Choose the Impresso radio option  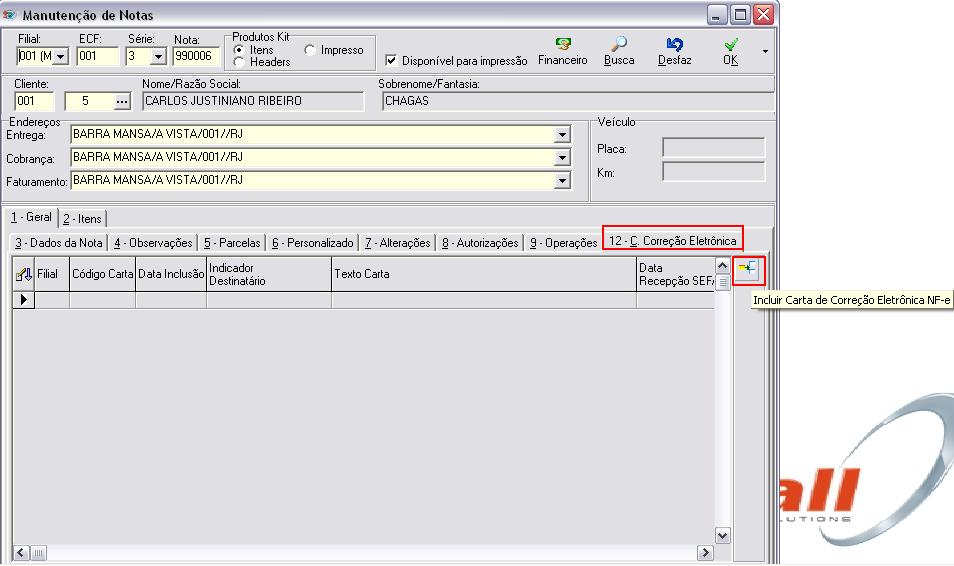[x=310, y=50]
